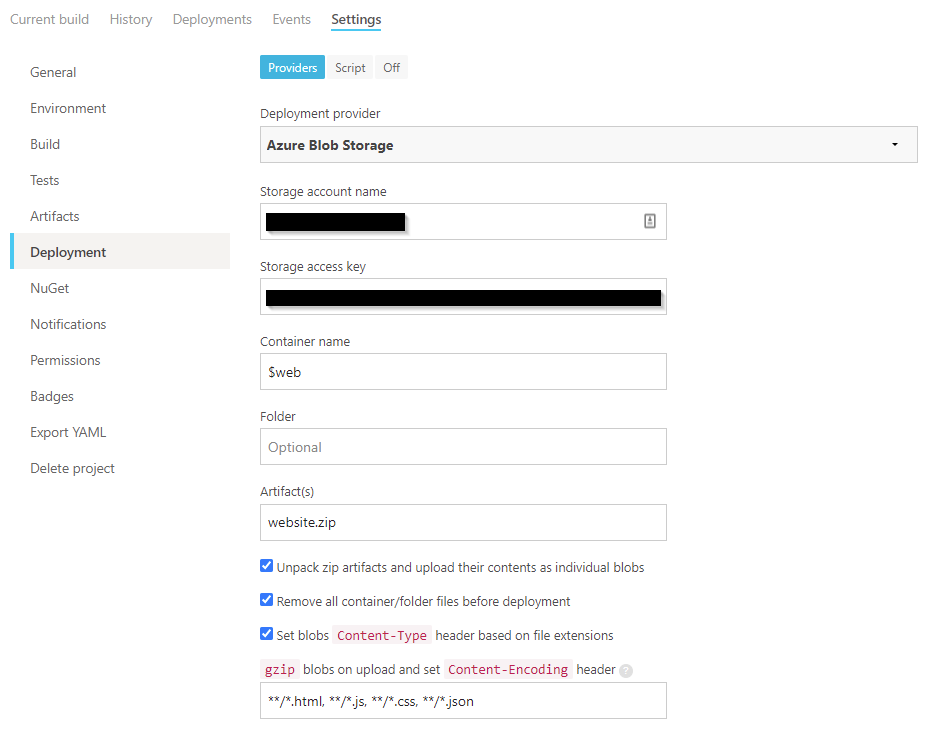931x729 pixels.
Task: Go to the Deployments tab
Action: tap(212, 19)
